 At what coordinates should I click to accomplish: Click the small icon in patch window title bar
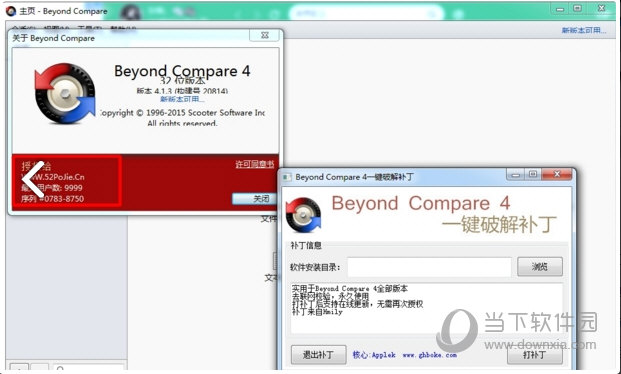tap(288, 177)
